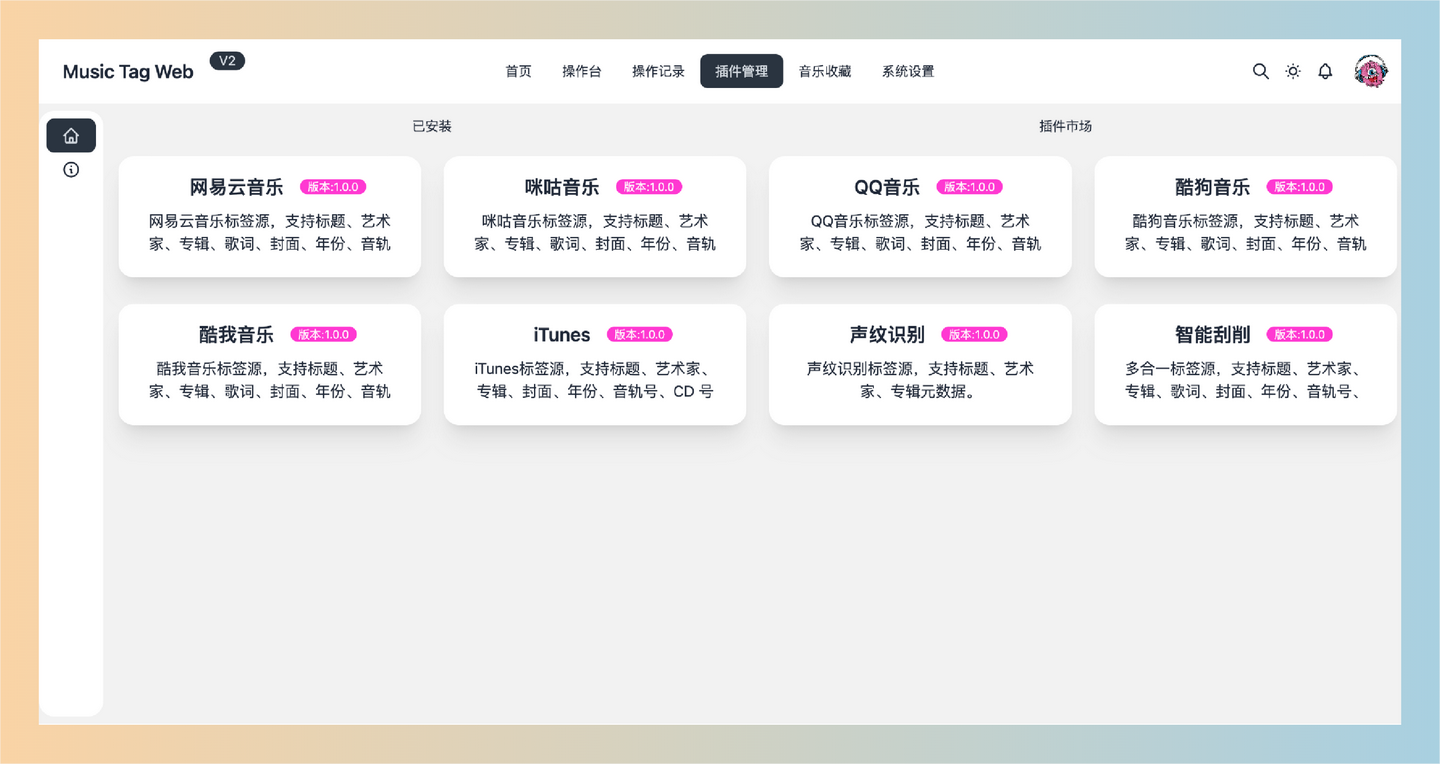
Task: Click the V2 badge next to Music Tag Web
Action: tap(227, 60)
